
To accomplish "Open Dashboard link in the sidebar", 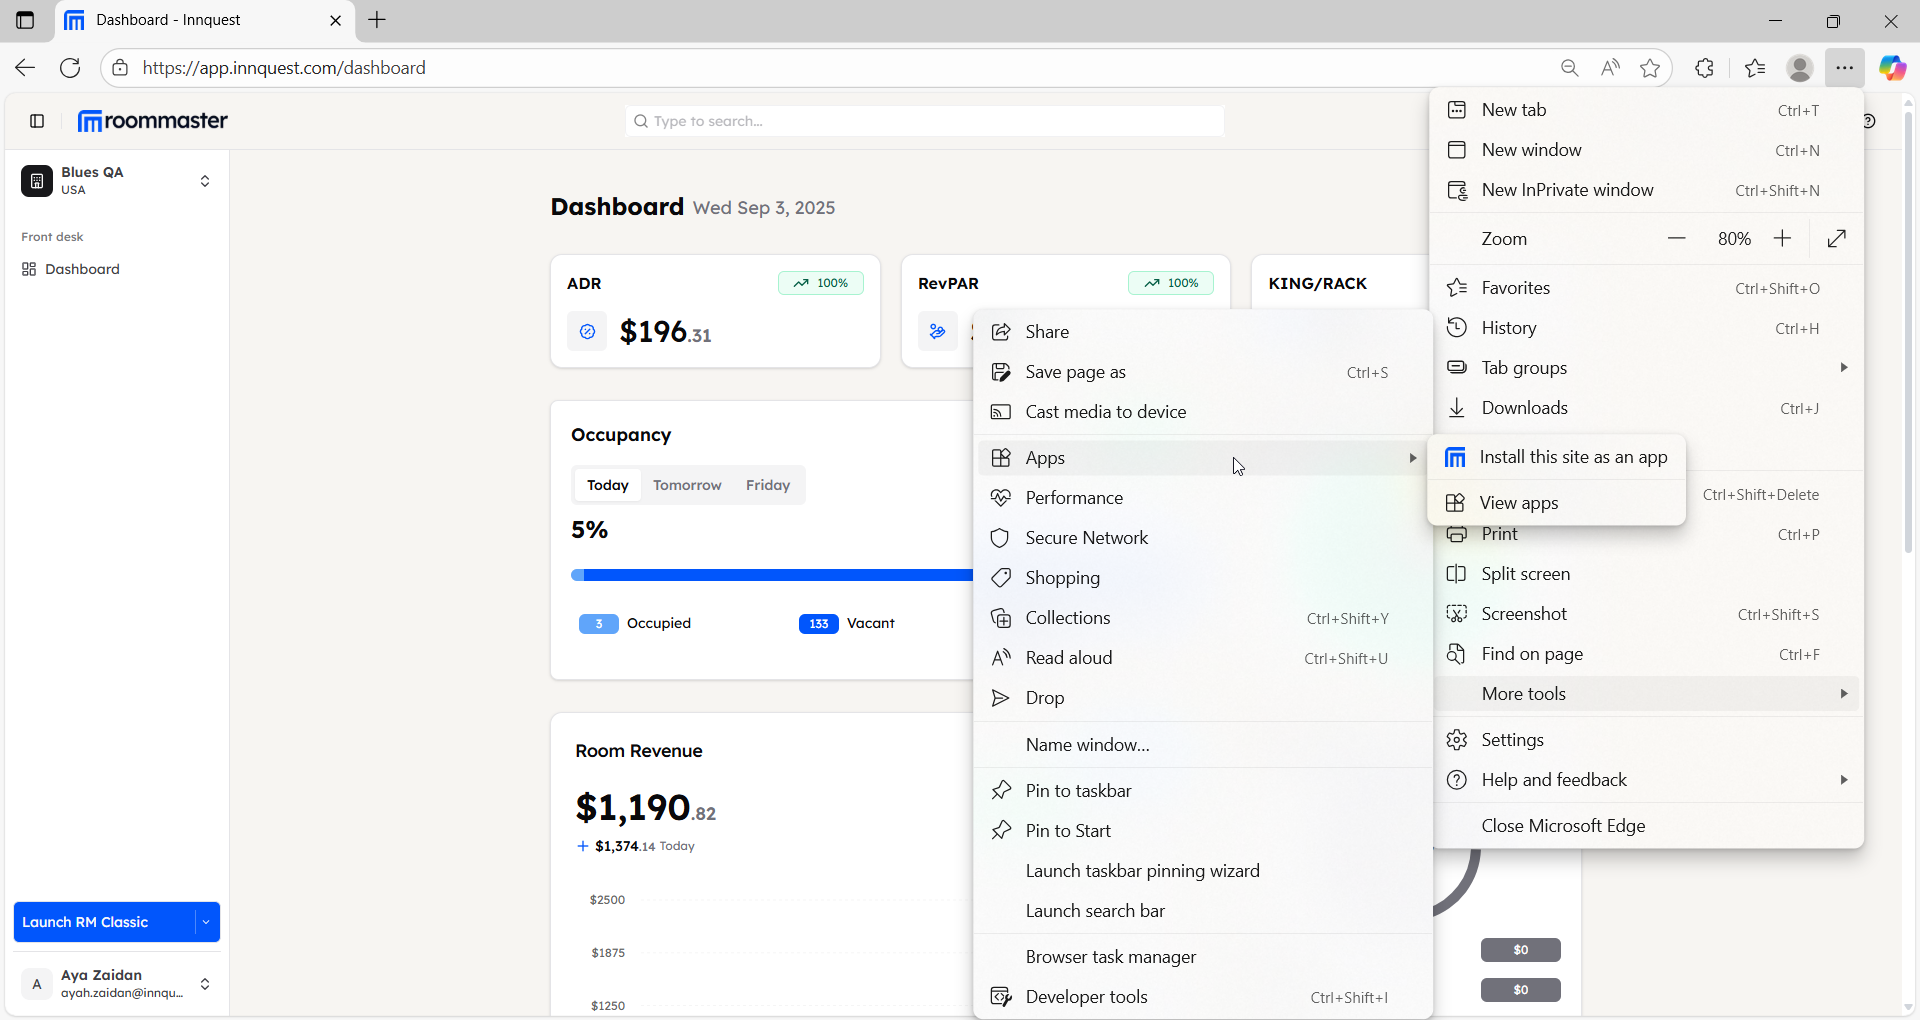I will pos(82,269).
